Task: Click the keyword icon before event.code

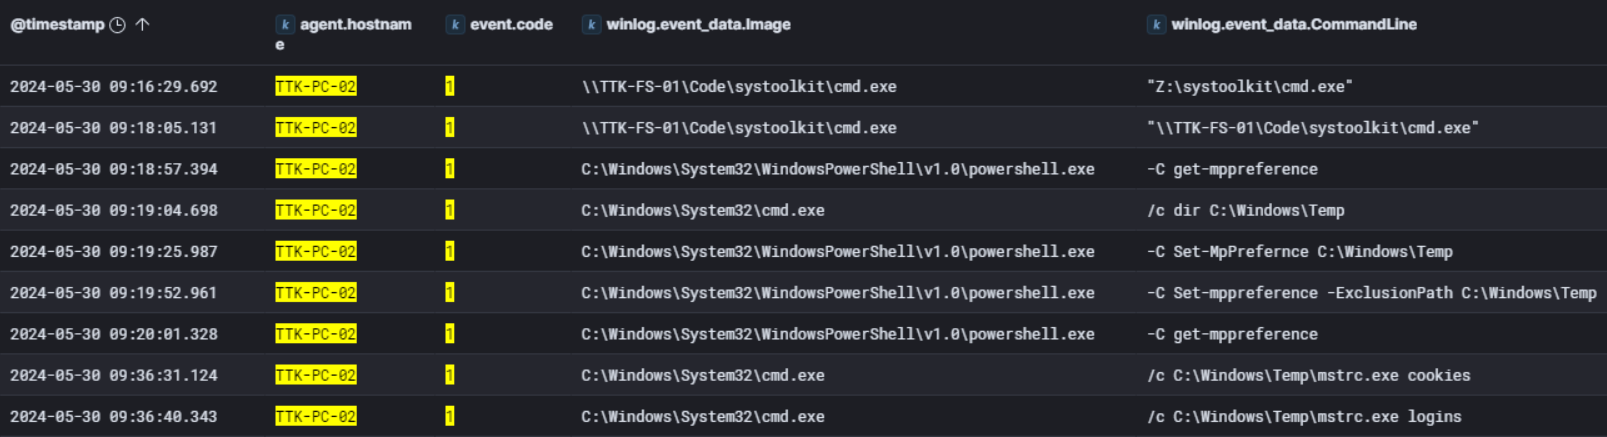Action: point(455,25)
